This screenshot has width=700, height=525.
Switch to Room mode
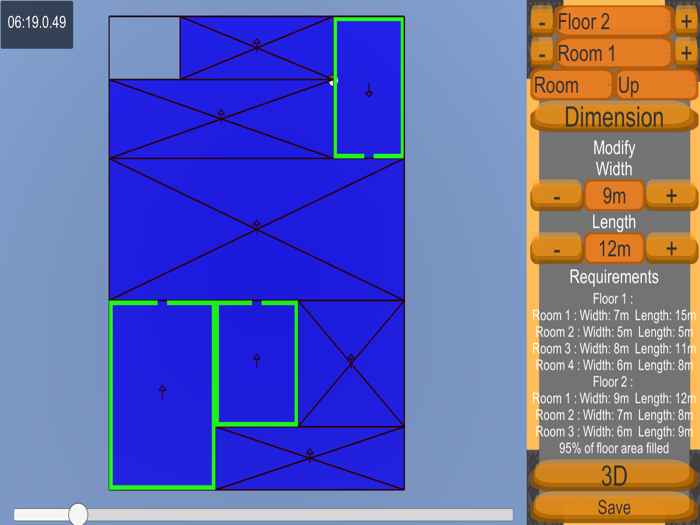(x=570, y=85)
